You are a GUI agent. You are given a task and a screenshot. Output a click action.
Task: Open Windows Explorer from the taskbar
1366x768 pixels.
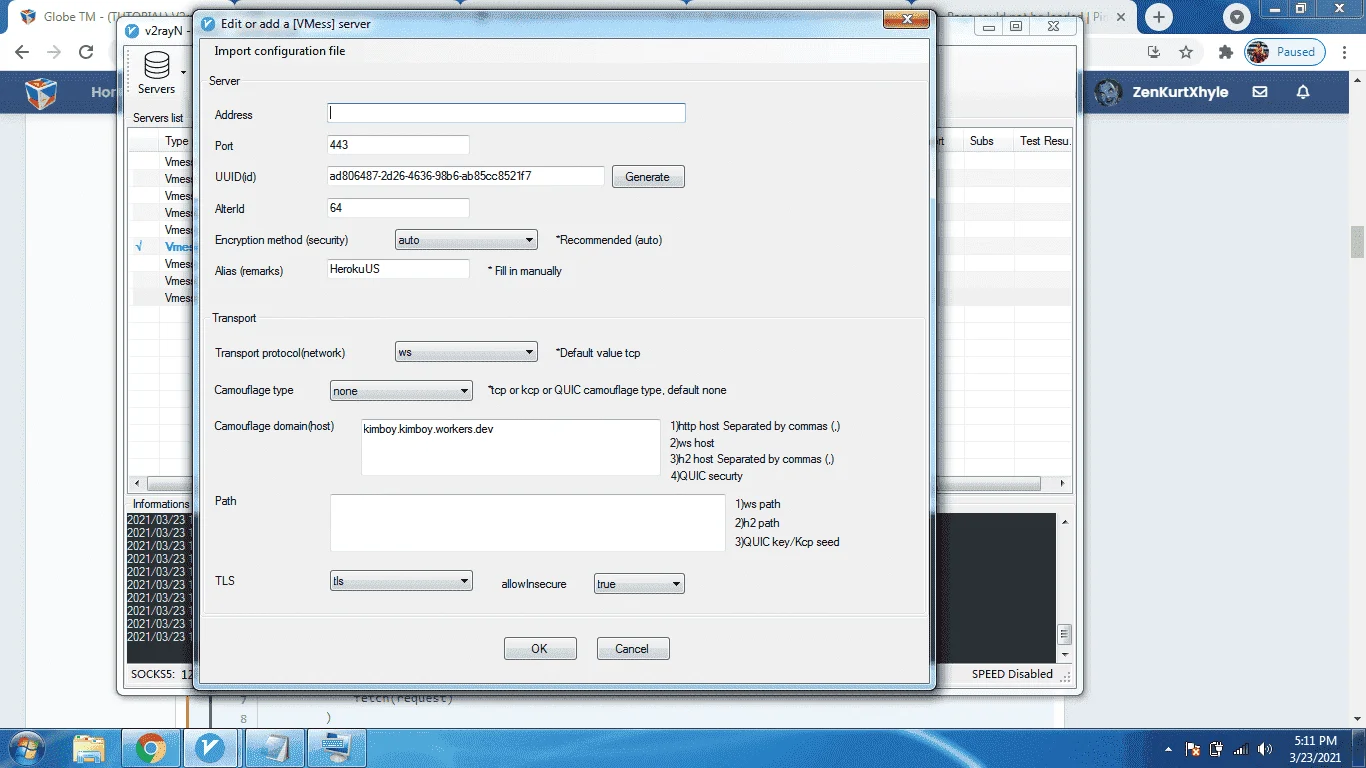pos(89,748)
